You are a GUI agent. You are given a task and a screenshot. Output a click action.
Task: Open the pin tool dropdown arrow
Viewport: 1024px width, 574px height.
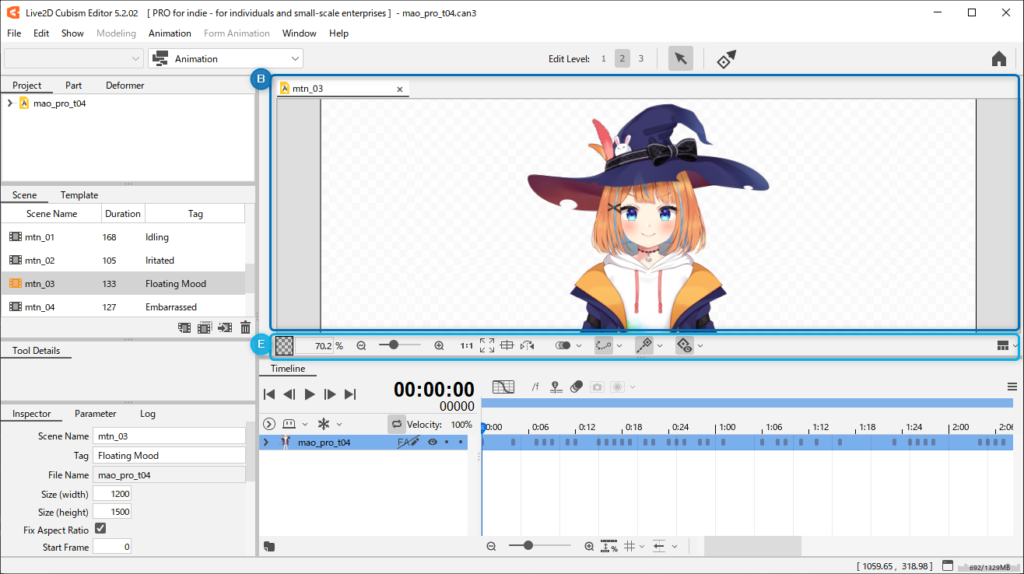(x=660, y=346)
